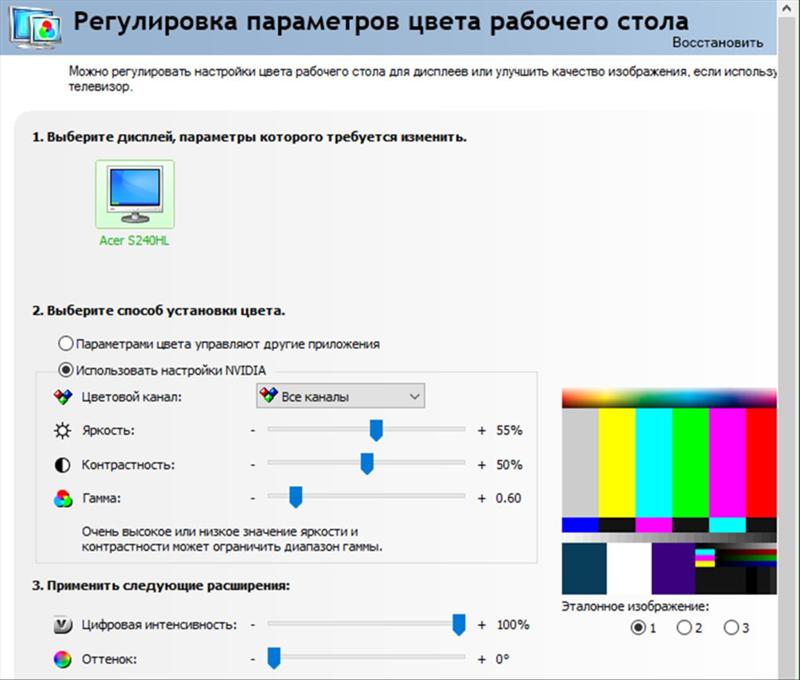The height and width of the screenshot is (680, 800).
Task: Click the Цифровая интенсивность NVIDIA icon
Action: tap(63, 625)
